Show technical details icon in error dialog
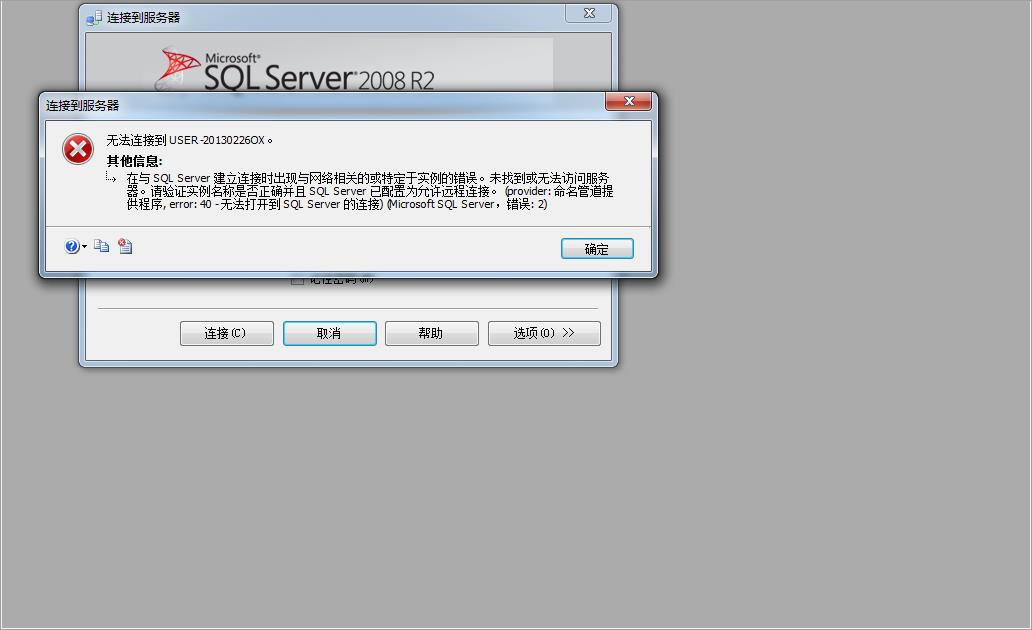 [125, 246]
